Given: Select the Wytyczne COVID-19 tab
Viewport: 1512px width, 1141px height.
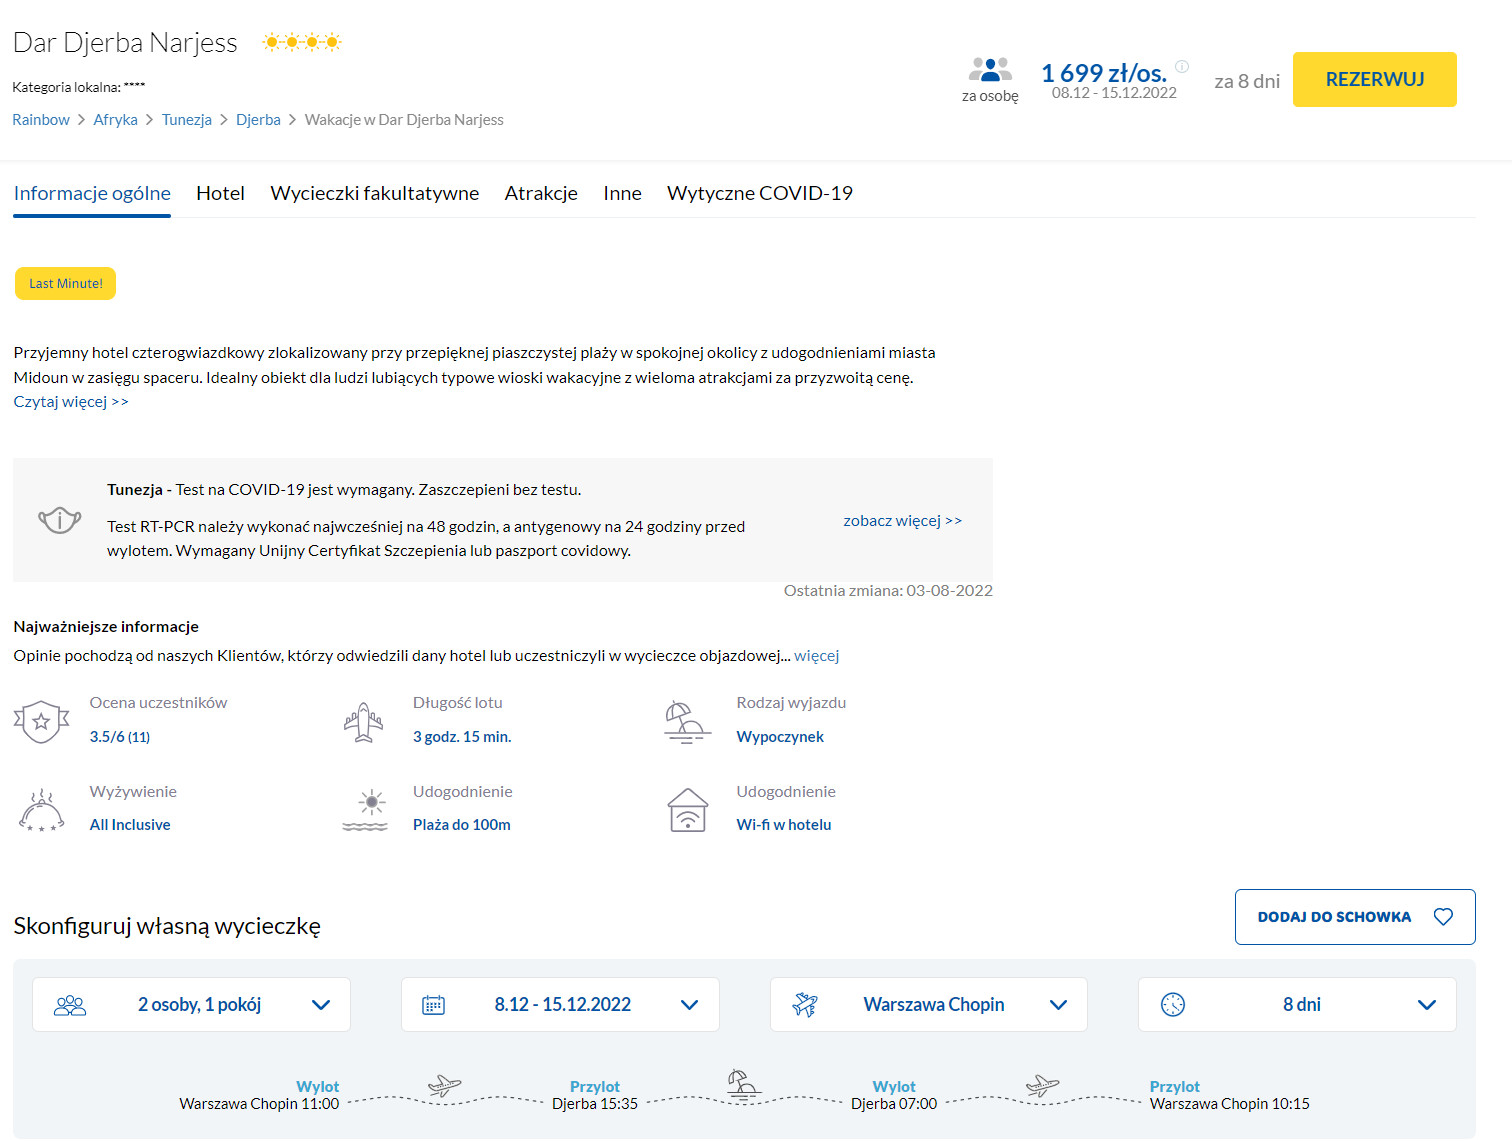Looking at the screenshot, I should [x=759, y=193].
